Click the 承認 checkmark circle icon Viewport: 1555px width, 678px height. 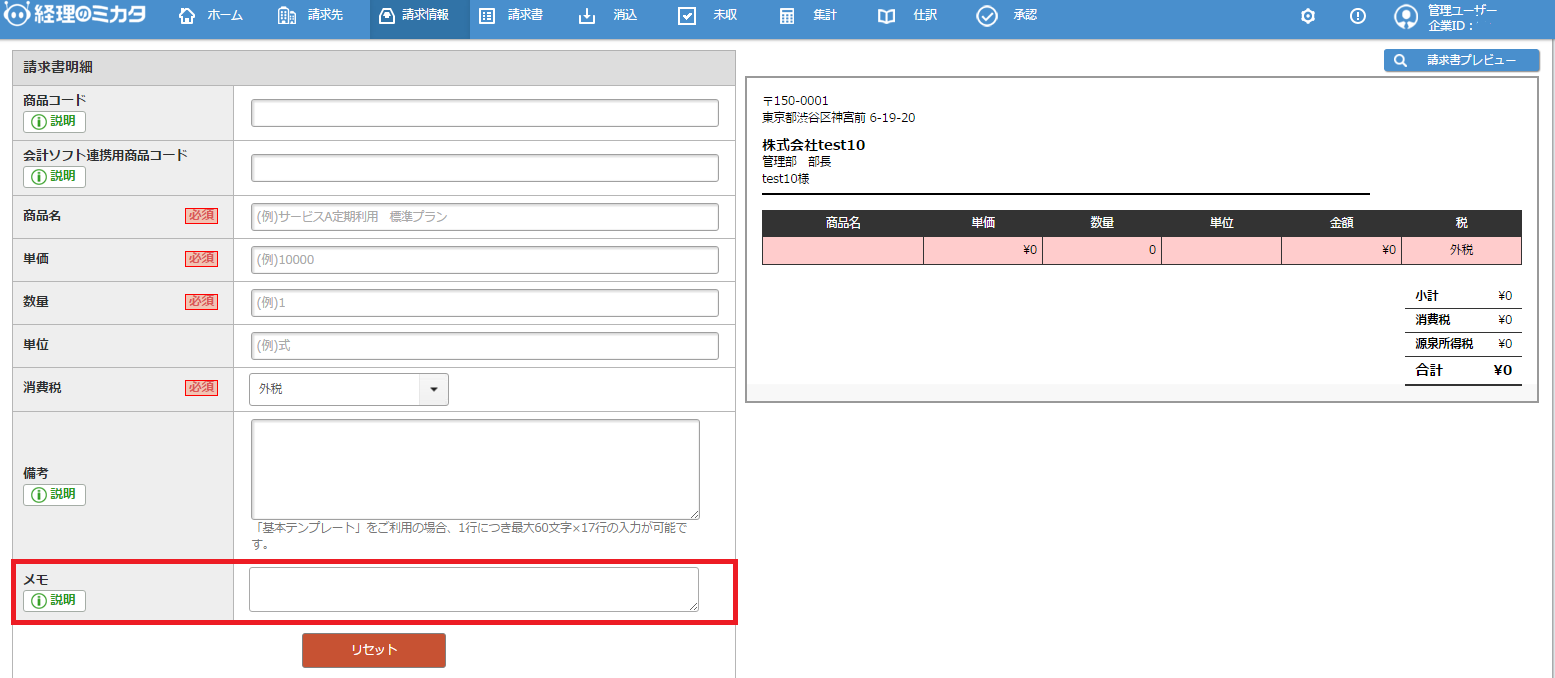(987, 16)
